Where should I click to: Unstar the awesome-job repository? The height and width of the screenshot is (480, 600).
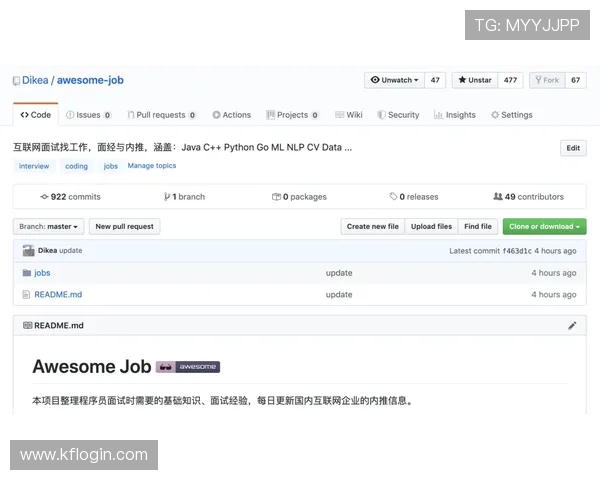click(x=474, y=80)
